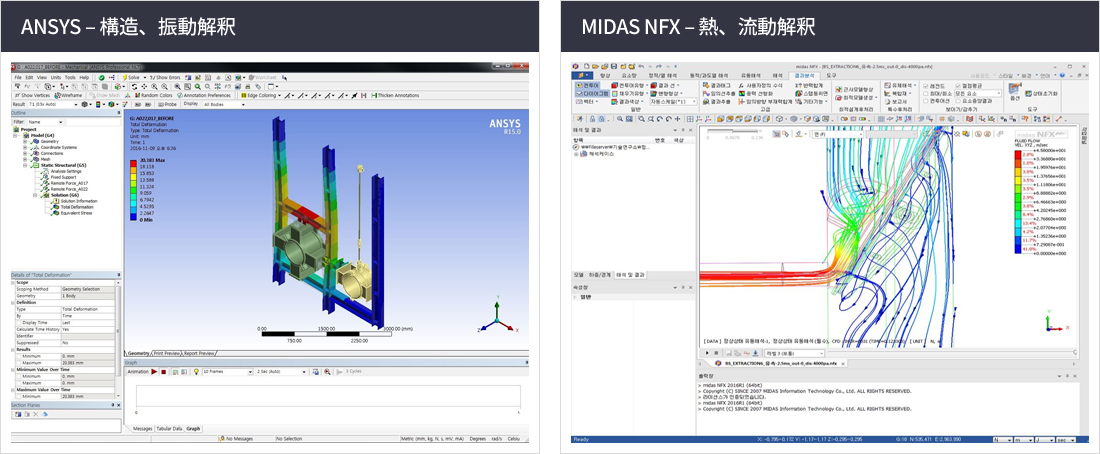Click No Messages in ANSYS status bar
Viewport: 1100px width, 454px height.
(x=236, y=439)
